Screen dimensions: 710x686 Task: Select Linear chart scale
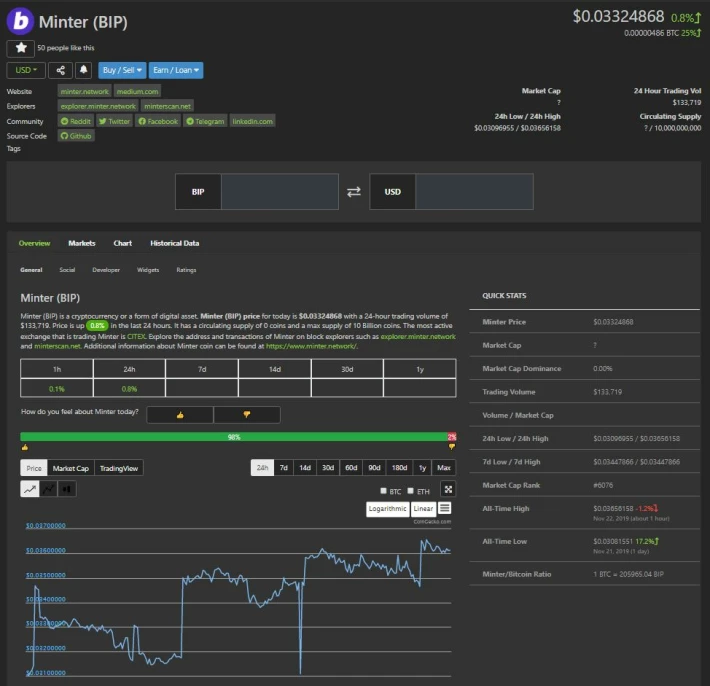pyautogui.click(x=423, y=509)
